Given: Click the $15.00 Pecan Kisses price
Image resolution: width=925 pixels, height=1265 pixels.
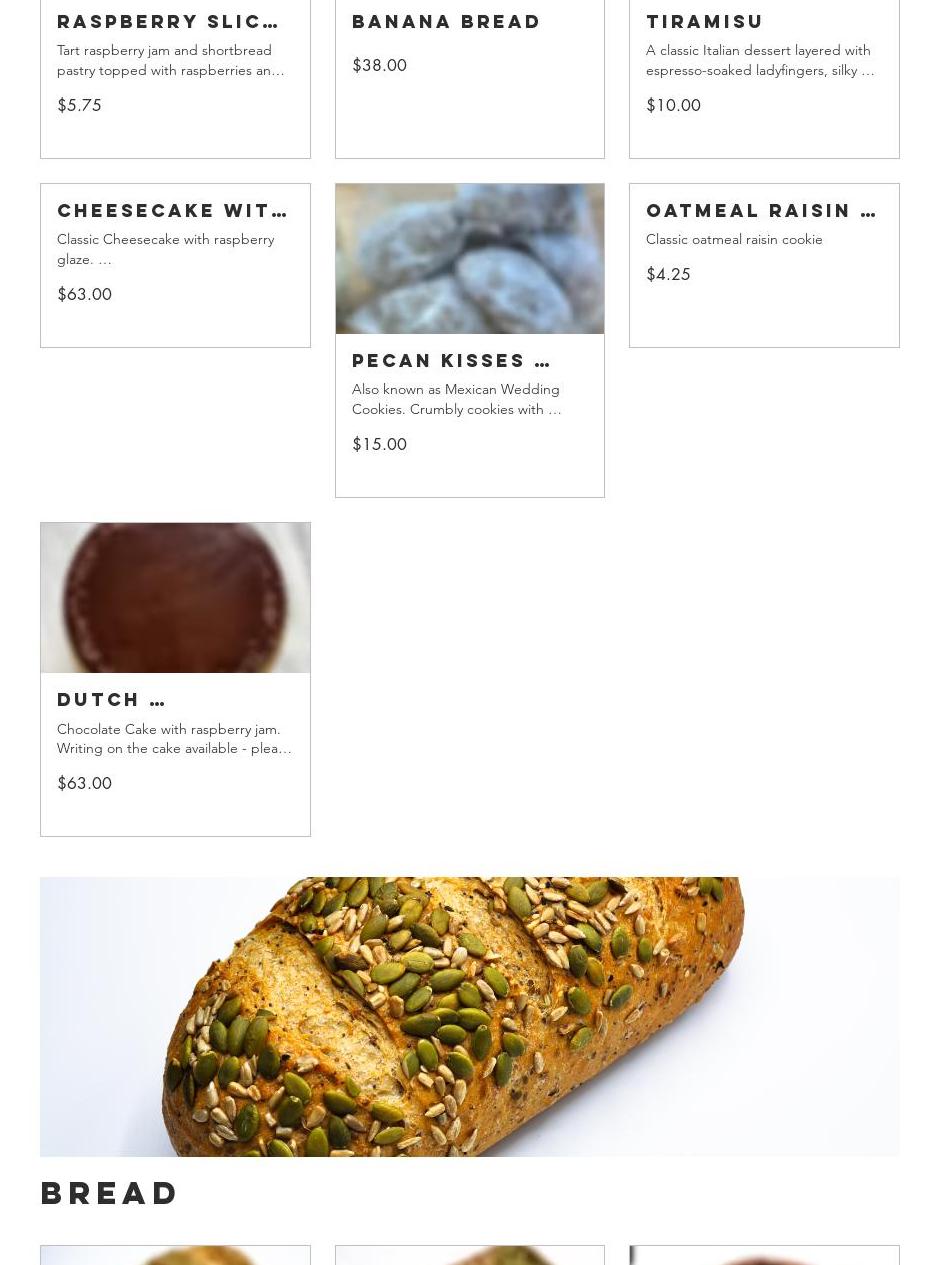Looking at the screenshot, I should pyautogui.click(x=379, y=444).
